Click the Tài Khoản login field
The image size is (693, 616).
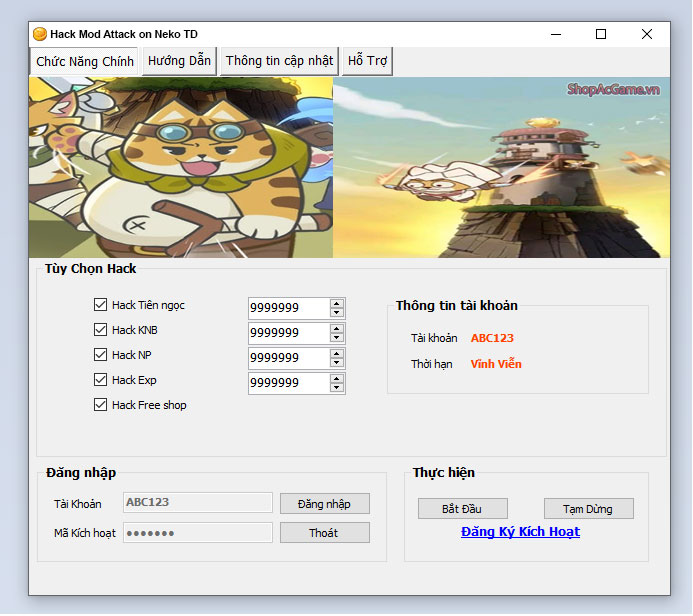tap(198, 502)
